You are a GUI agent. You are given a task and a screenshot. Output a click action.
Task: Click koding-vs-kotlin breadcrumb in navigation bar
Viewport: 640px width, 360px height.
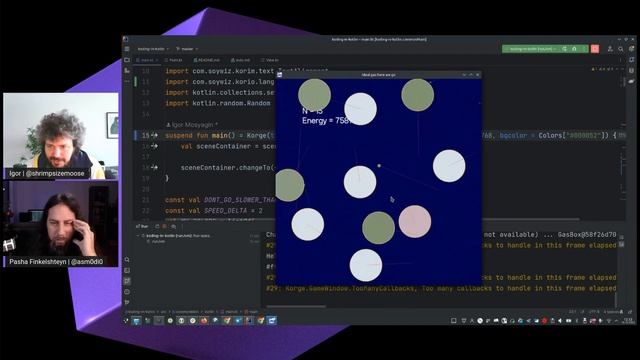coord(139,312)
